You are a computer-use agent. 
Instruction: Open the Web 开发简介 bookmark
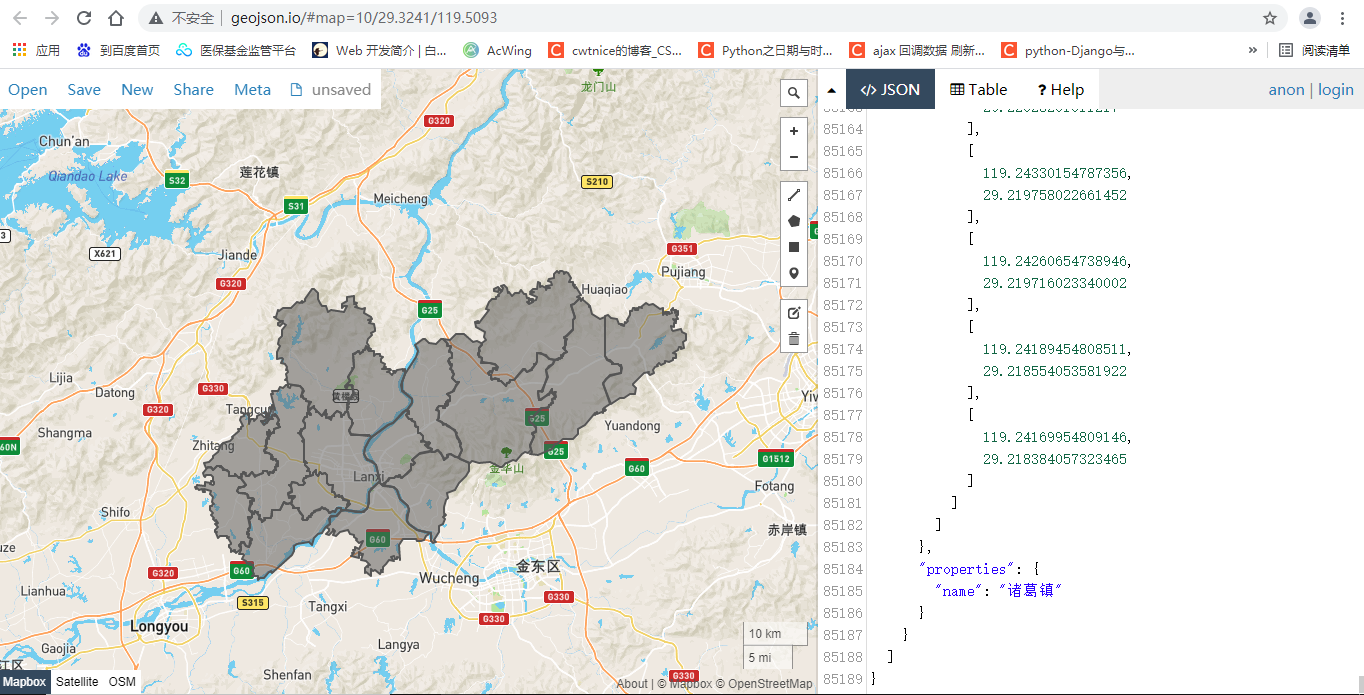(380, 50)
